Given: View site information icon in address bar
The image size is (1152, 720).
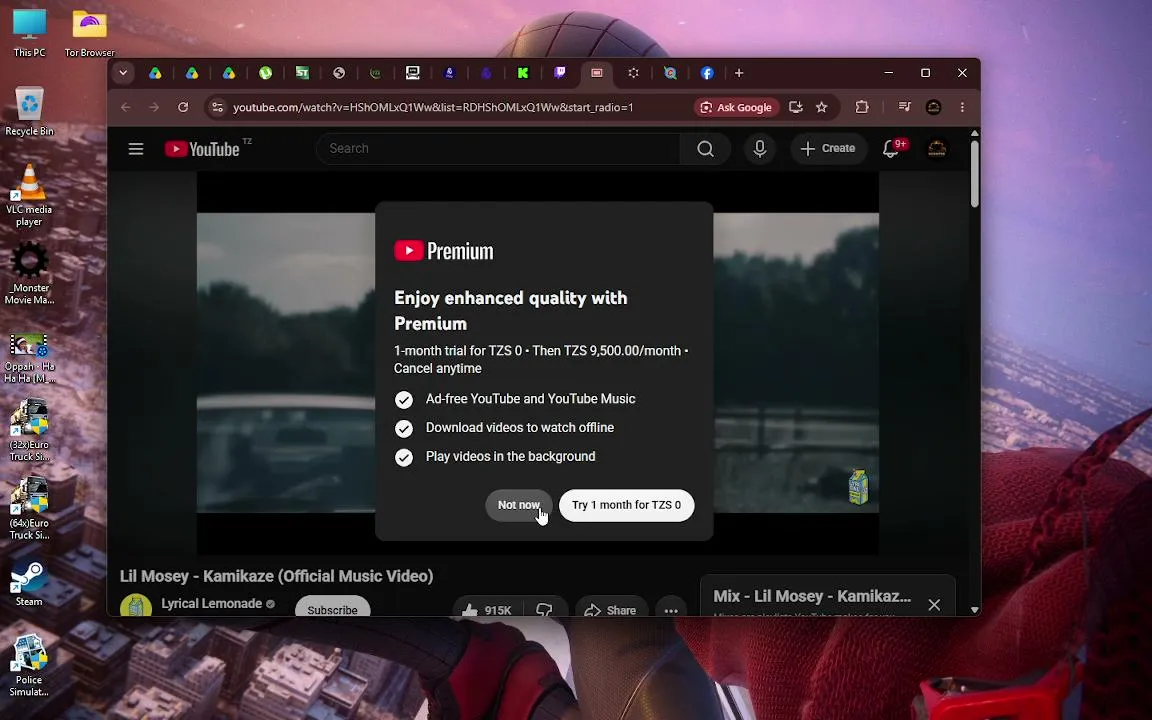Looking at the screenshot, I should tap(217, 107).
